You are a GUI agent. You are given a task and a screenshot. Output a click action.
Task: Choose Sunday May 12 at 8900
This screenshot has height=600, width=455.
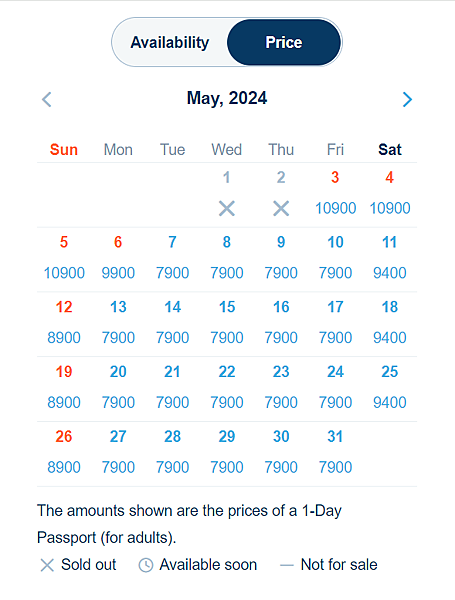[64, 324]
